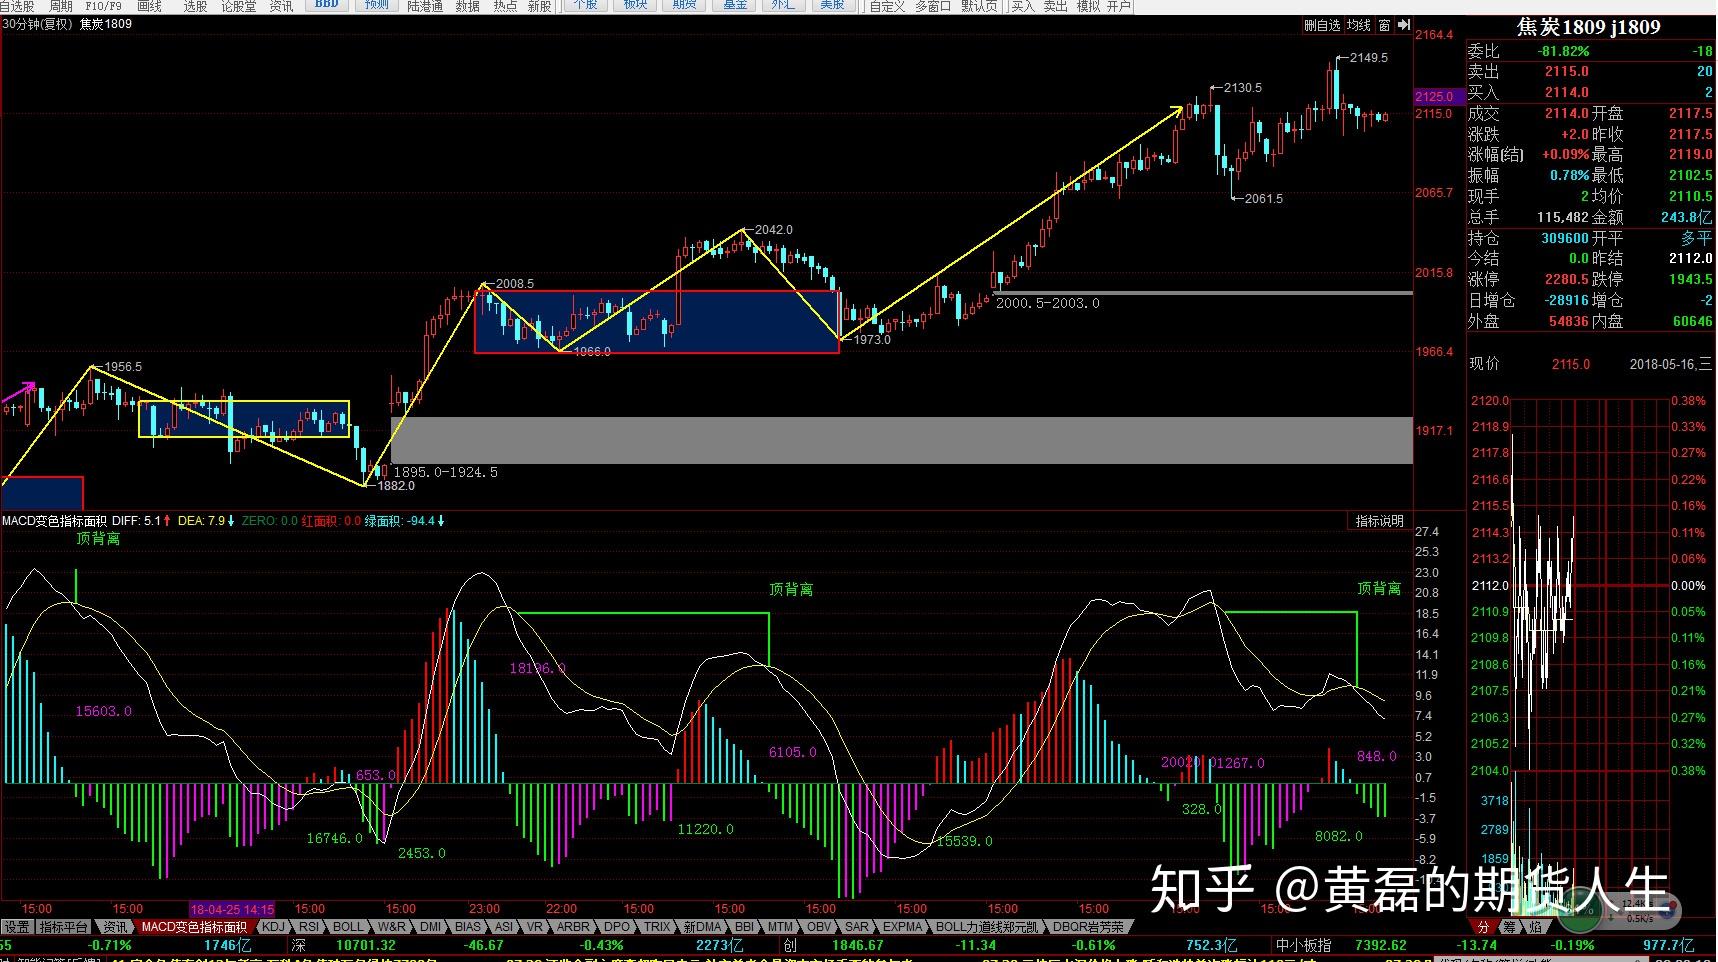Screen dimensions: 1718x962
Task: Open the 指标平台 tab
Action: (x=64, y=927)
